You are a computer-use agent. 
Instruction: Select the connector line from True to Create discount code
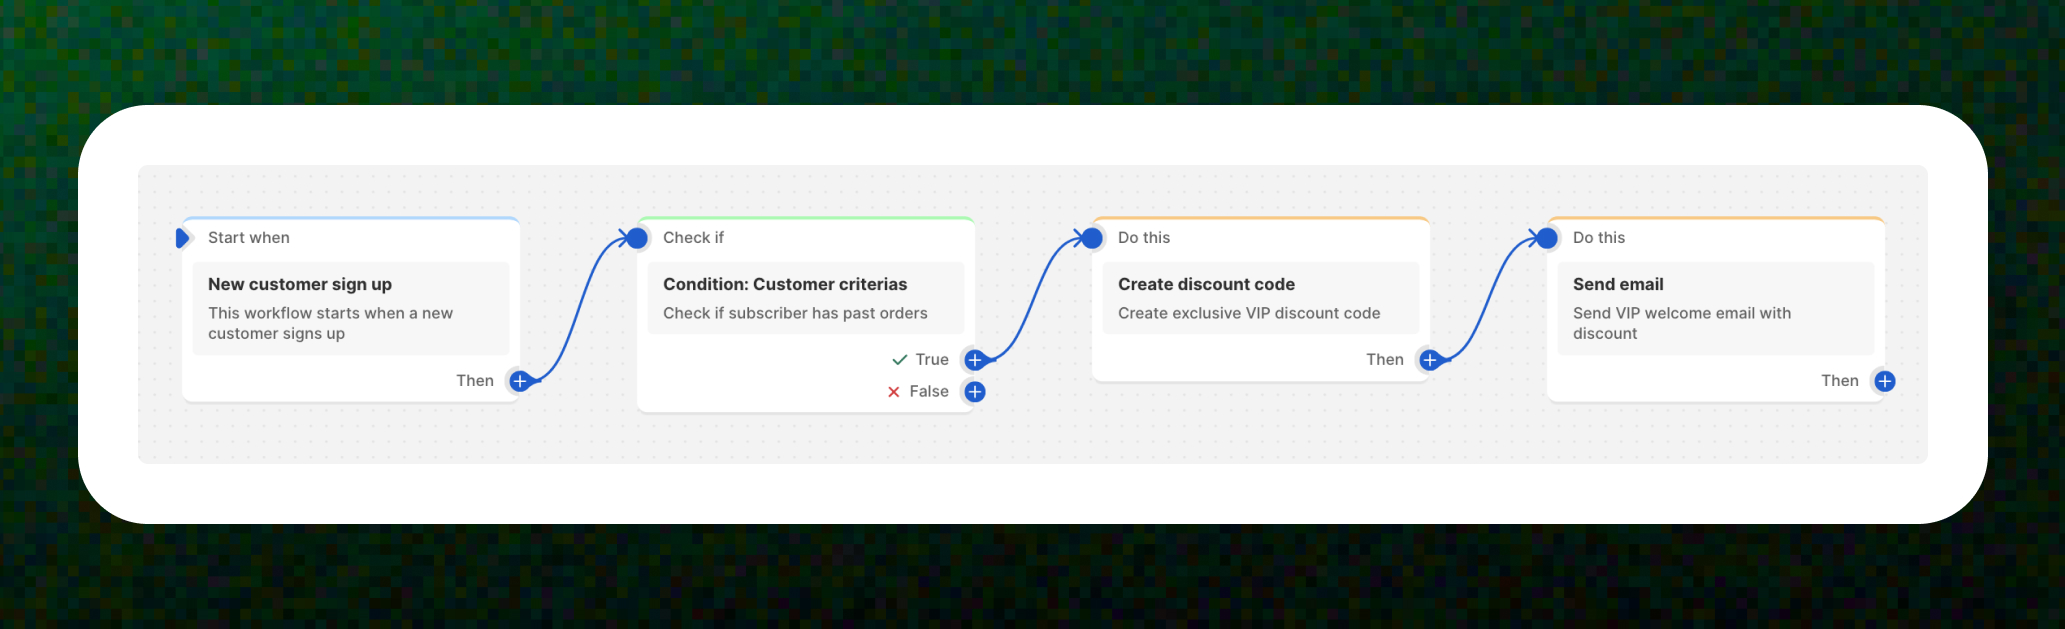[1033, 299]
